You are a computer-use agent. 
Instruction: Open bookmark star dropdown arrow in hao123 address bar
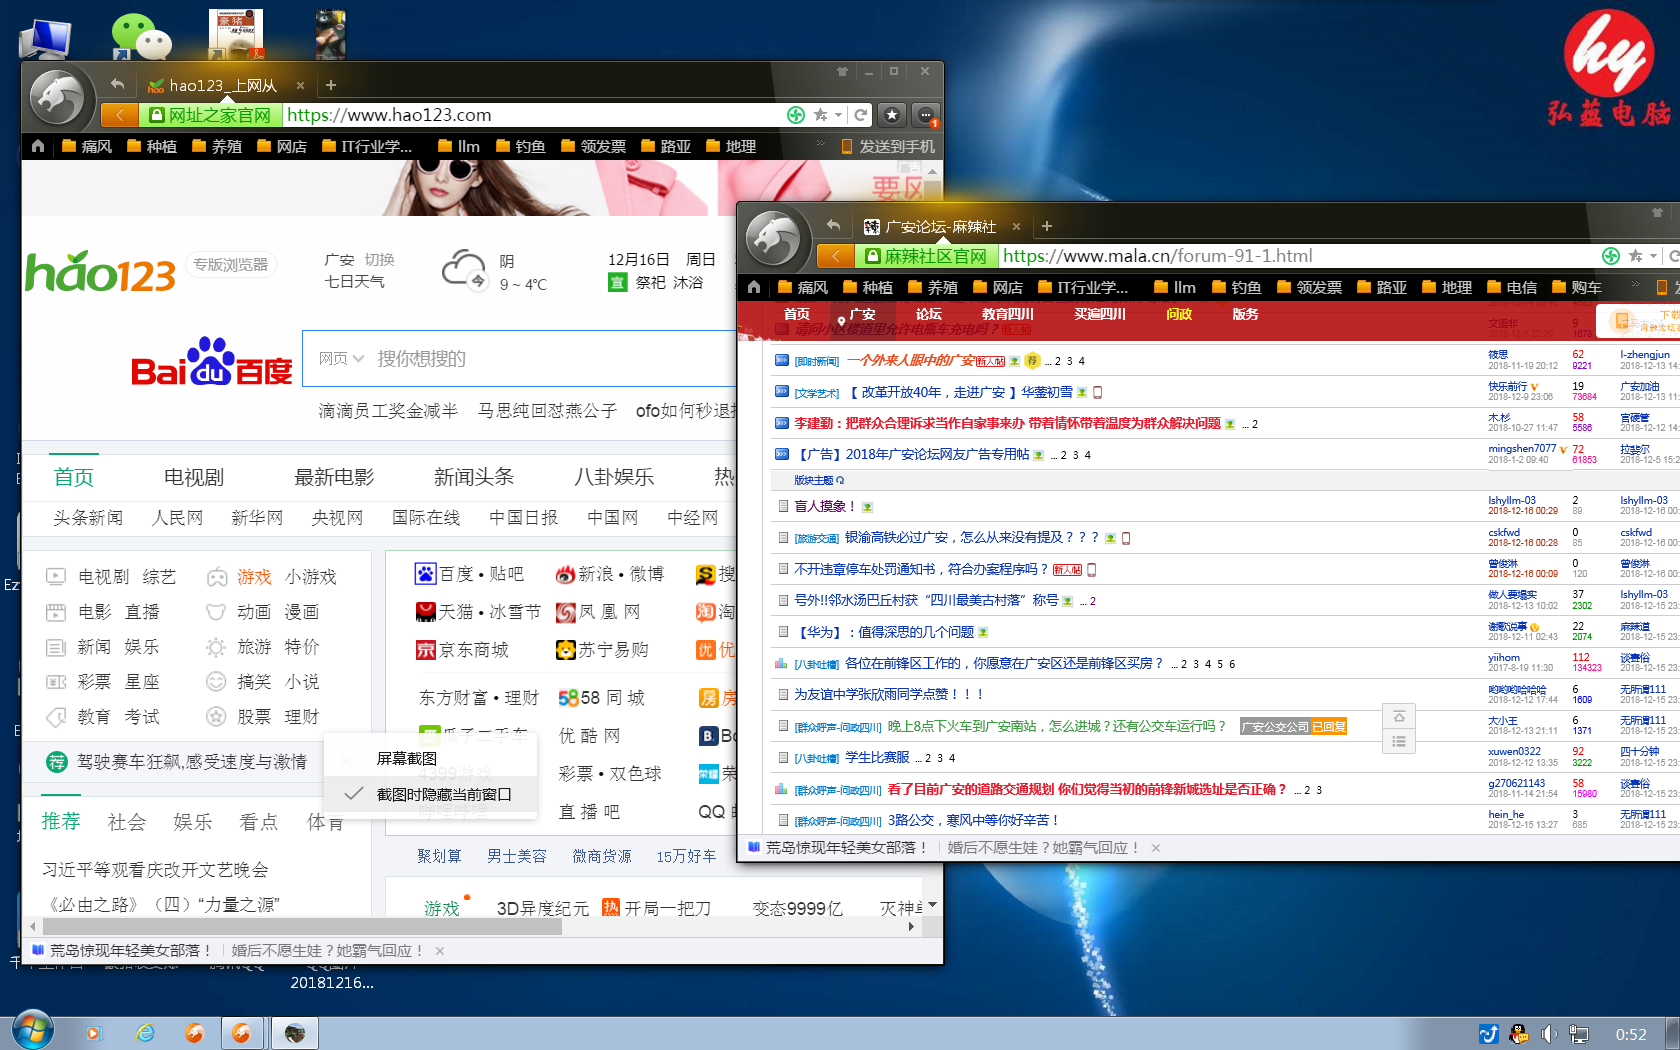pyautogui.click(x=837, y=115)
